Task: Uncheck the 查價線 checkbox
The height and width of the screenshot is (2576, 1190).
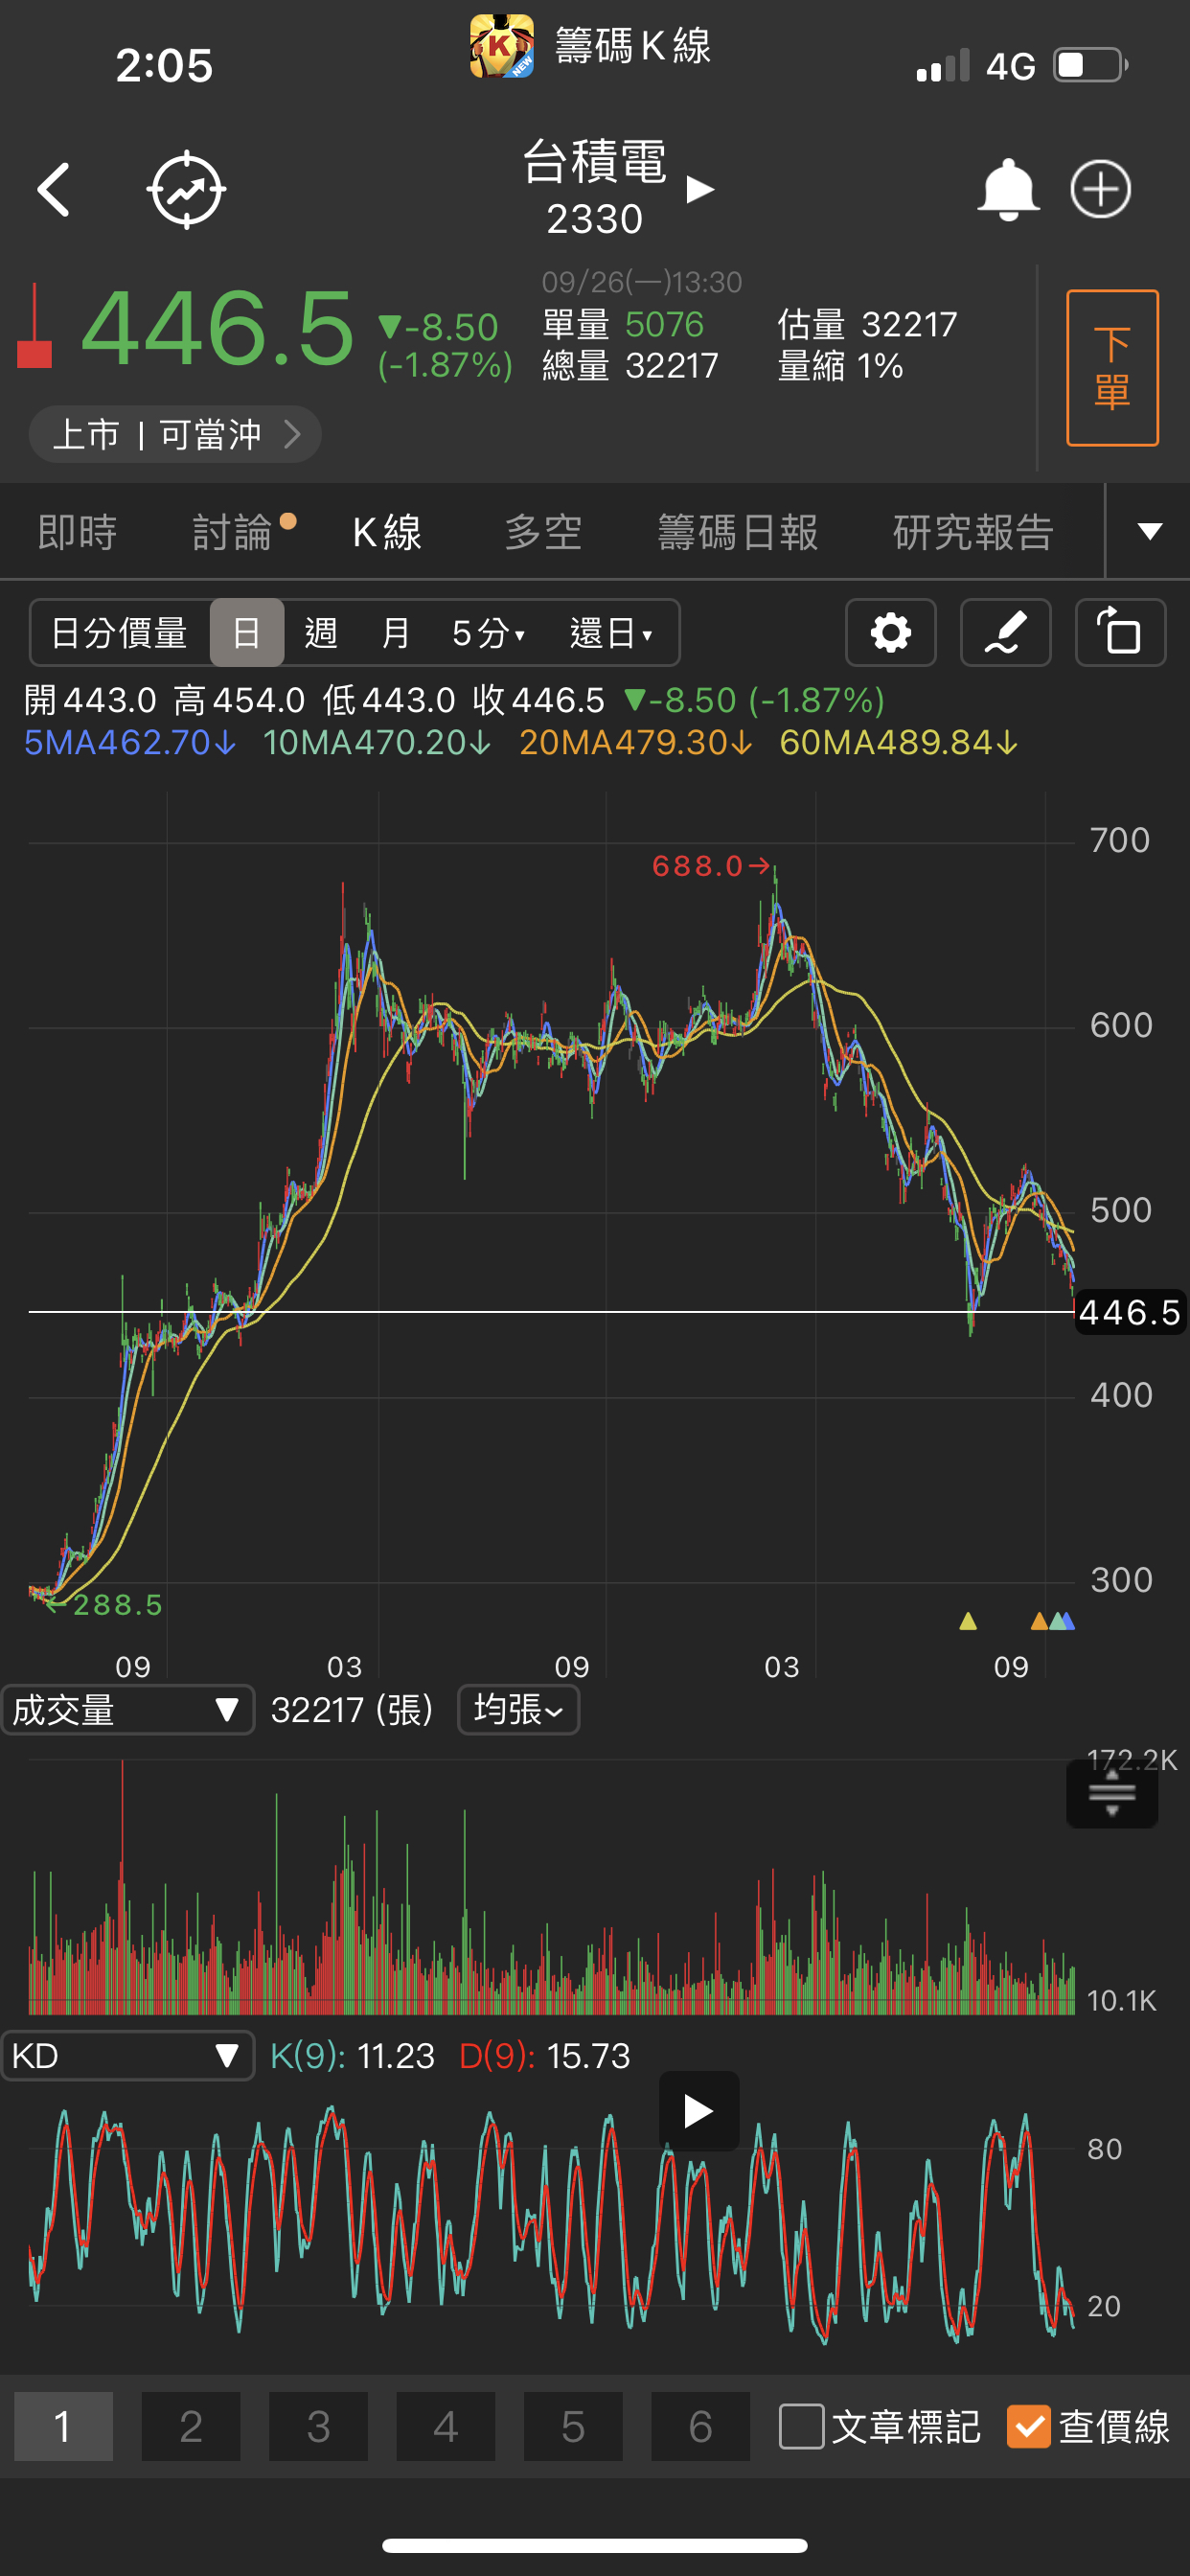Action: pos(1029,2426)
